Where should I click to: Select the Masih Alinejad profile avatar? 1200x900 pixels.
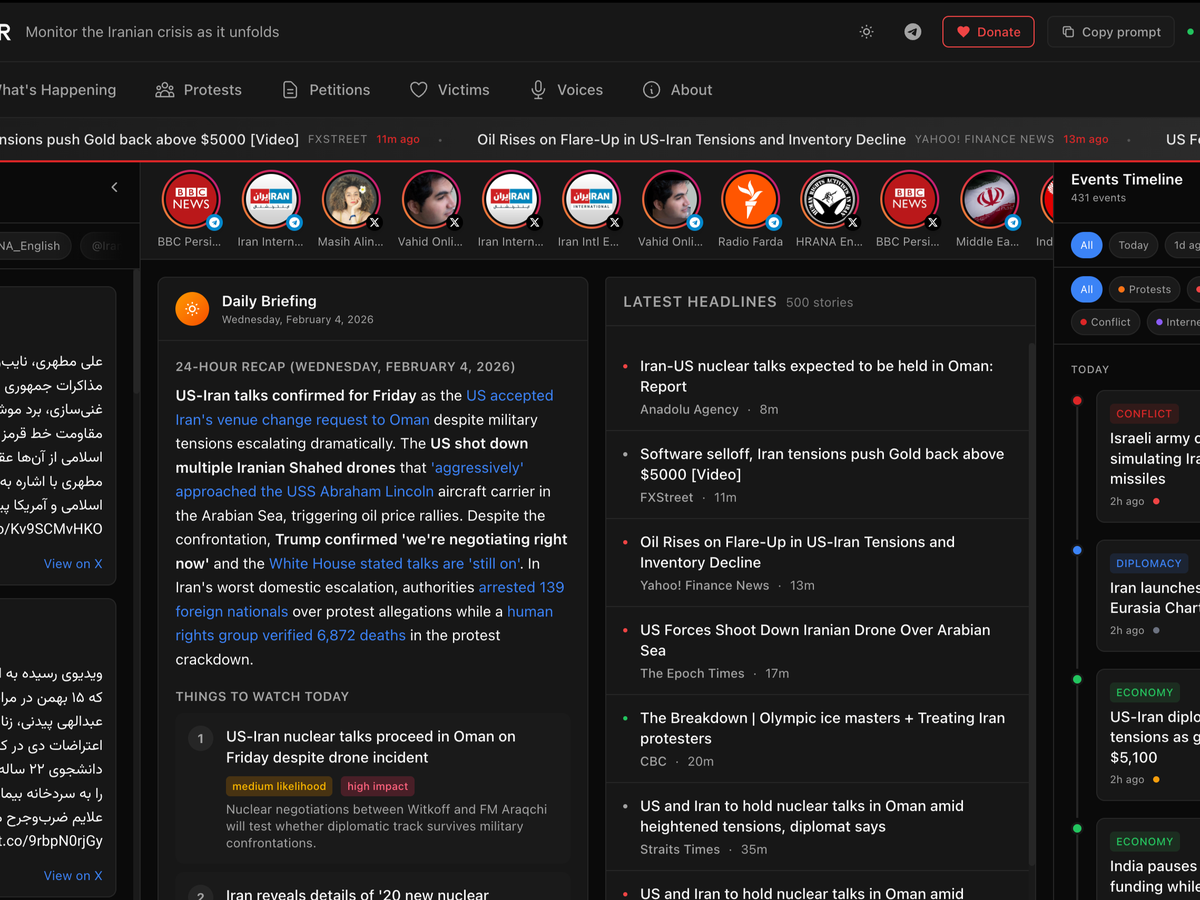pos(351,200)
